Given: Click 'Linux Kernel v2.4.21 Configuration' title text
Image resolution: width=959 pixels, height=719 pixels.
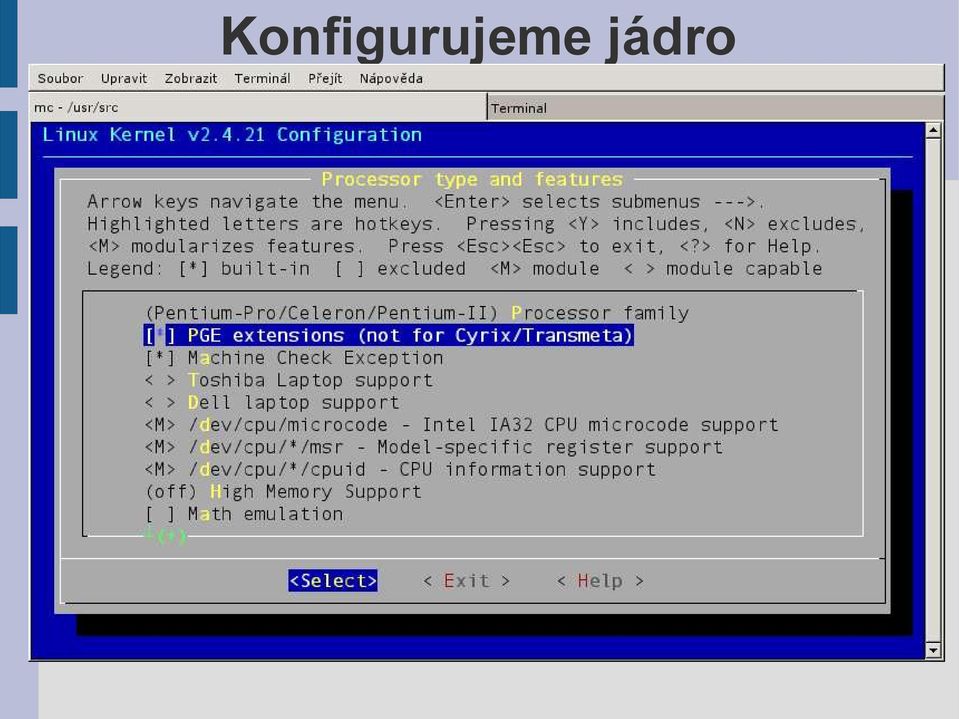Looking at the screenshot, I should click(232, 135).
